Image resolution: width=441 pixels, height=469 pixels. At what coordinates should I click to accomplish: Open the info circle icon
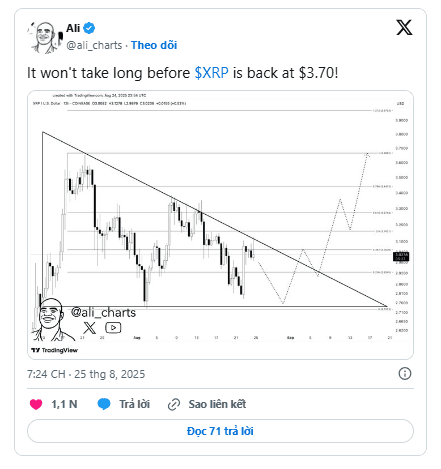coord(405,373)
